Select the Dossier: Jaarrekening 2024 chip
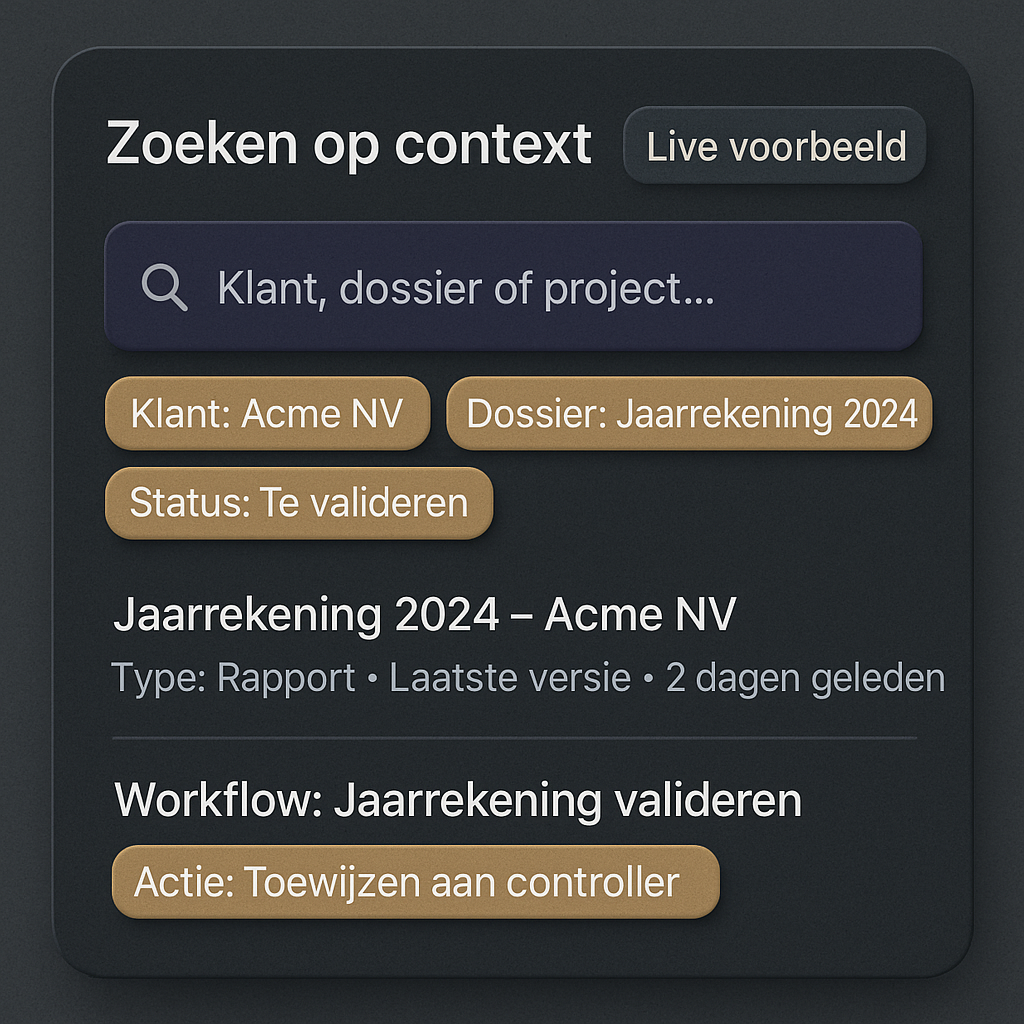 (x=690, y=413)
